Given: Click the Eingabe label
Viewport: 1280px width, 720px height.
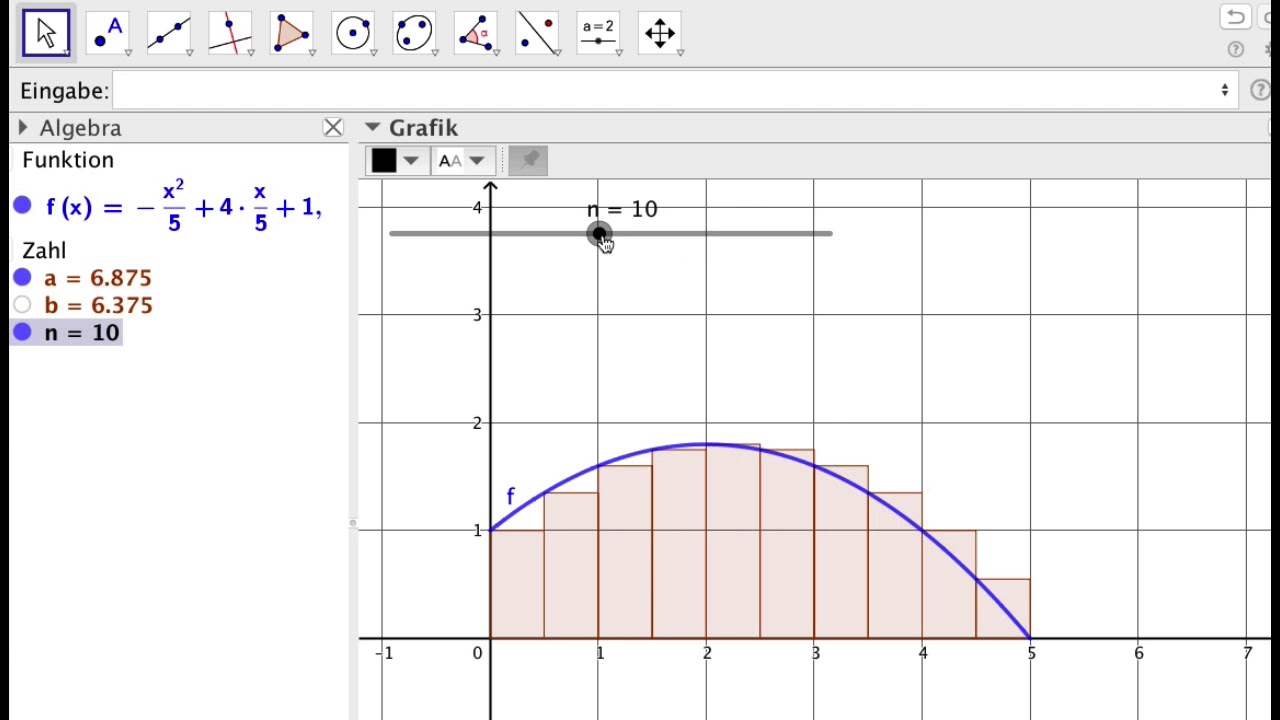Looking at the screenshot, I should click(x=64, y=91).
